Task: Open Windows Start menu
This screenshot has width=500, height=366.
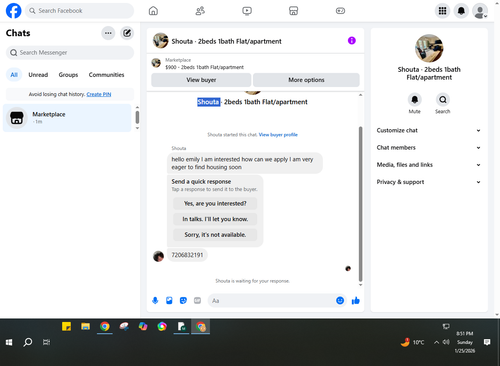Action: pos(9,342)
